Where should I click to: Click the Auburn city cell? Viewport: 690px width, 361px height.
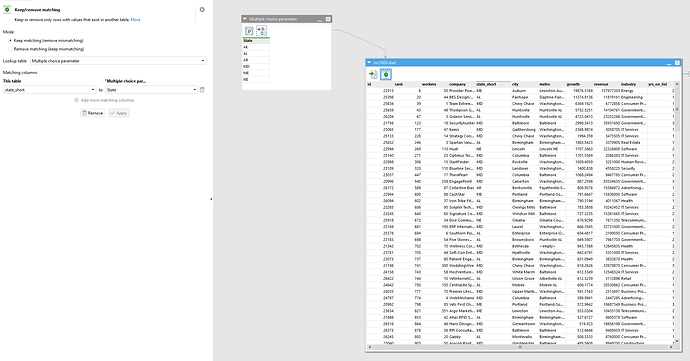[525, 91]
